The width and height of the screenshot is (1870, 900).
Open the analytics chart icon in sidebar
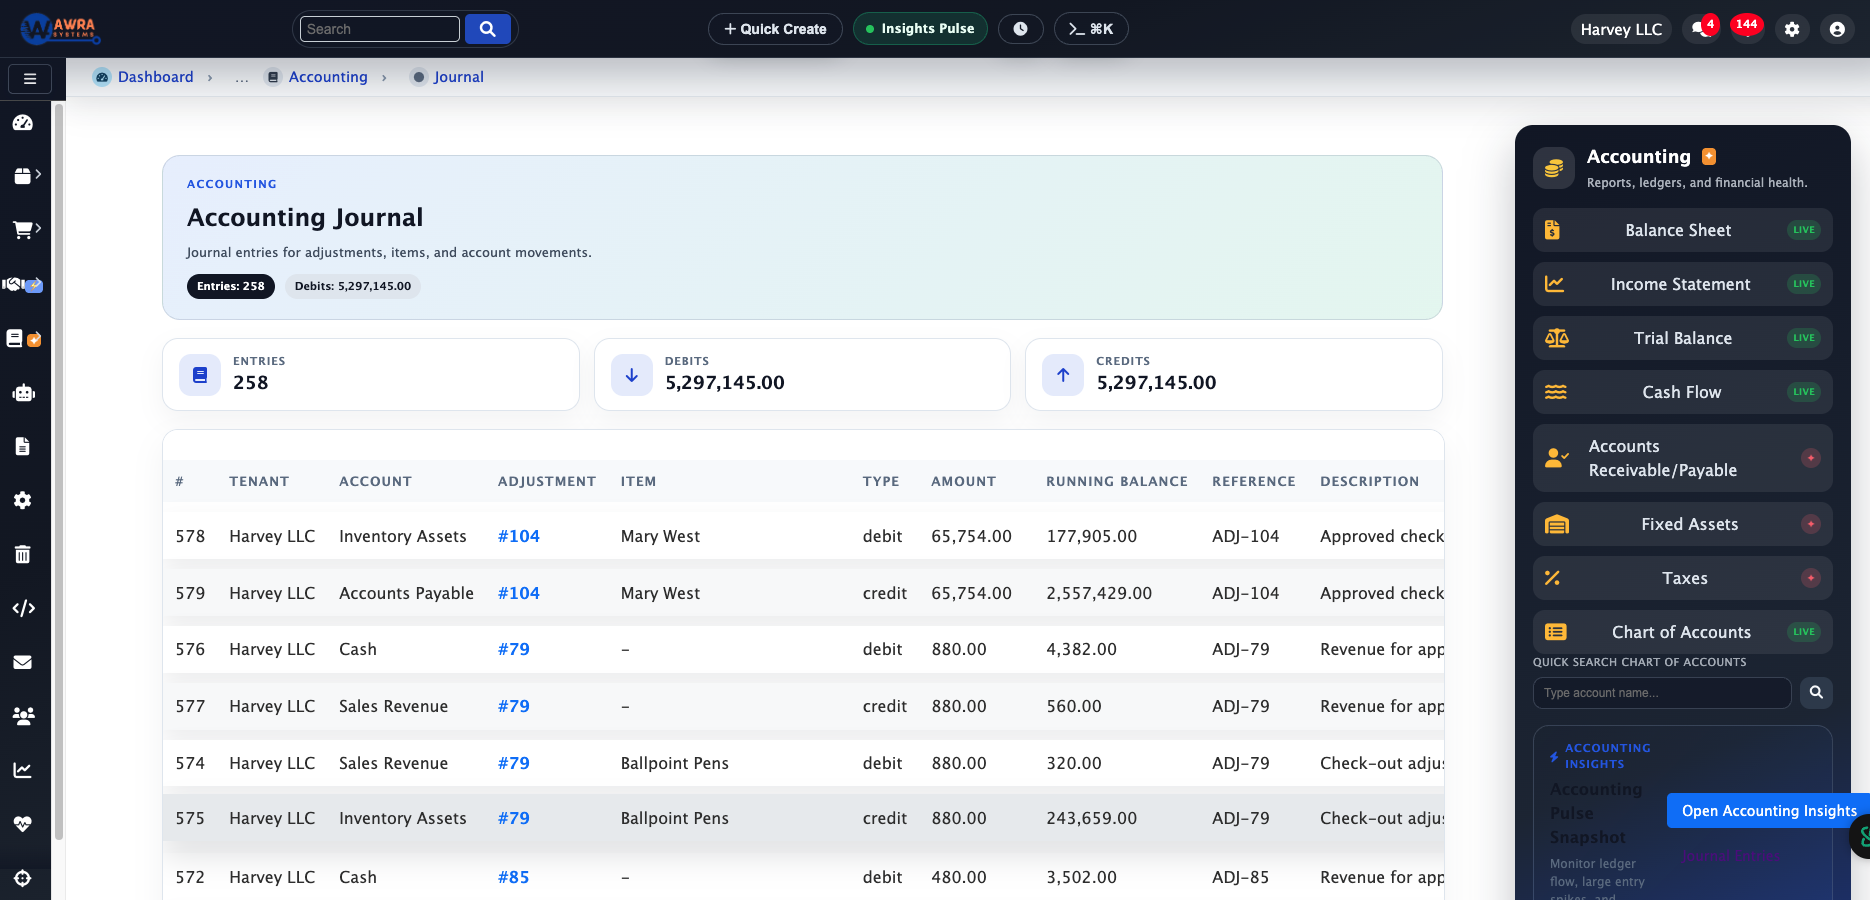[x=22, y=770]
